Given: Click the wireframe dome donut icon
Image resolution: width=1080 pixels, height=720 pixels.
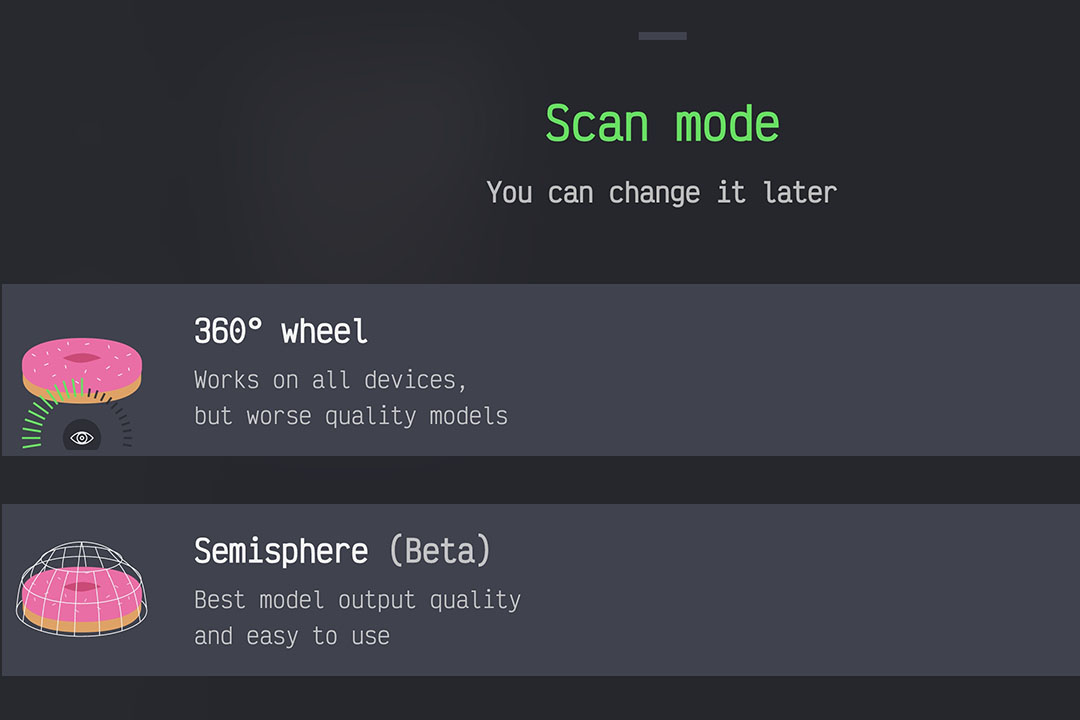Looking at the screenshot, I should [x=82, y=588].
